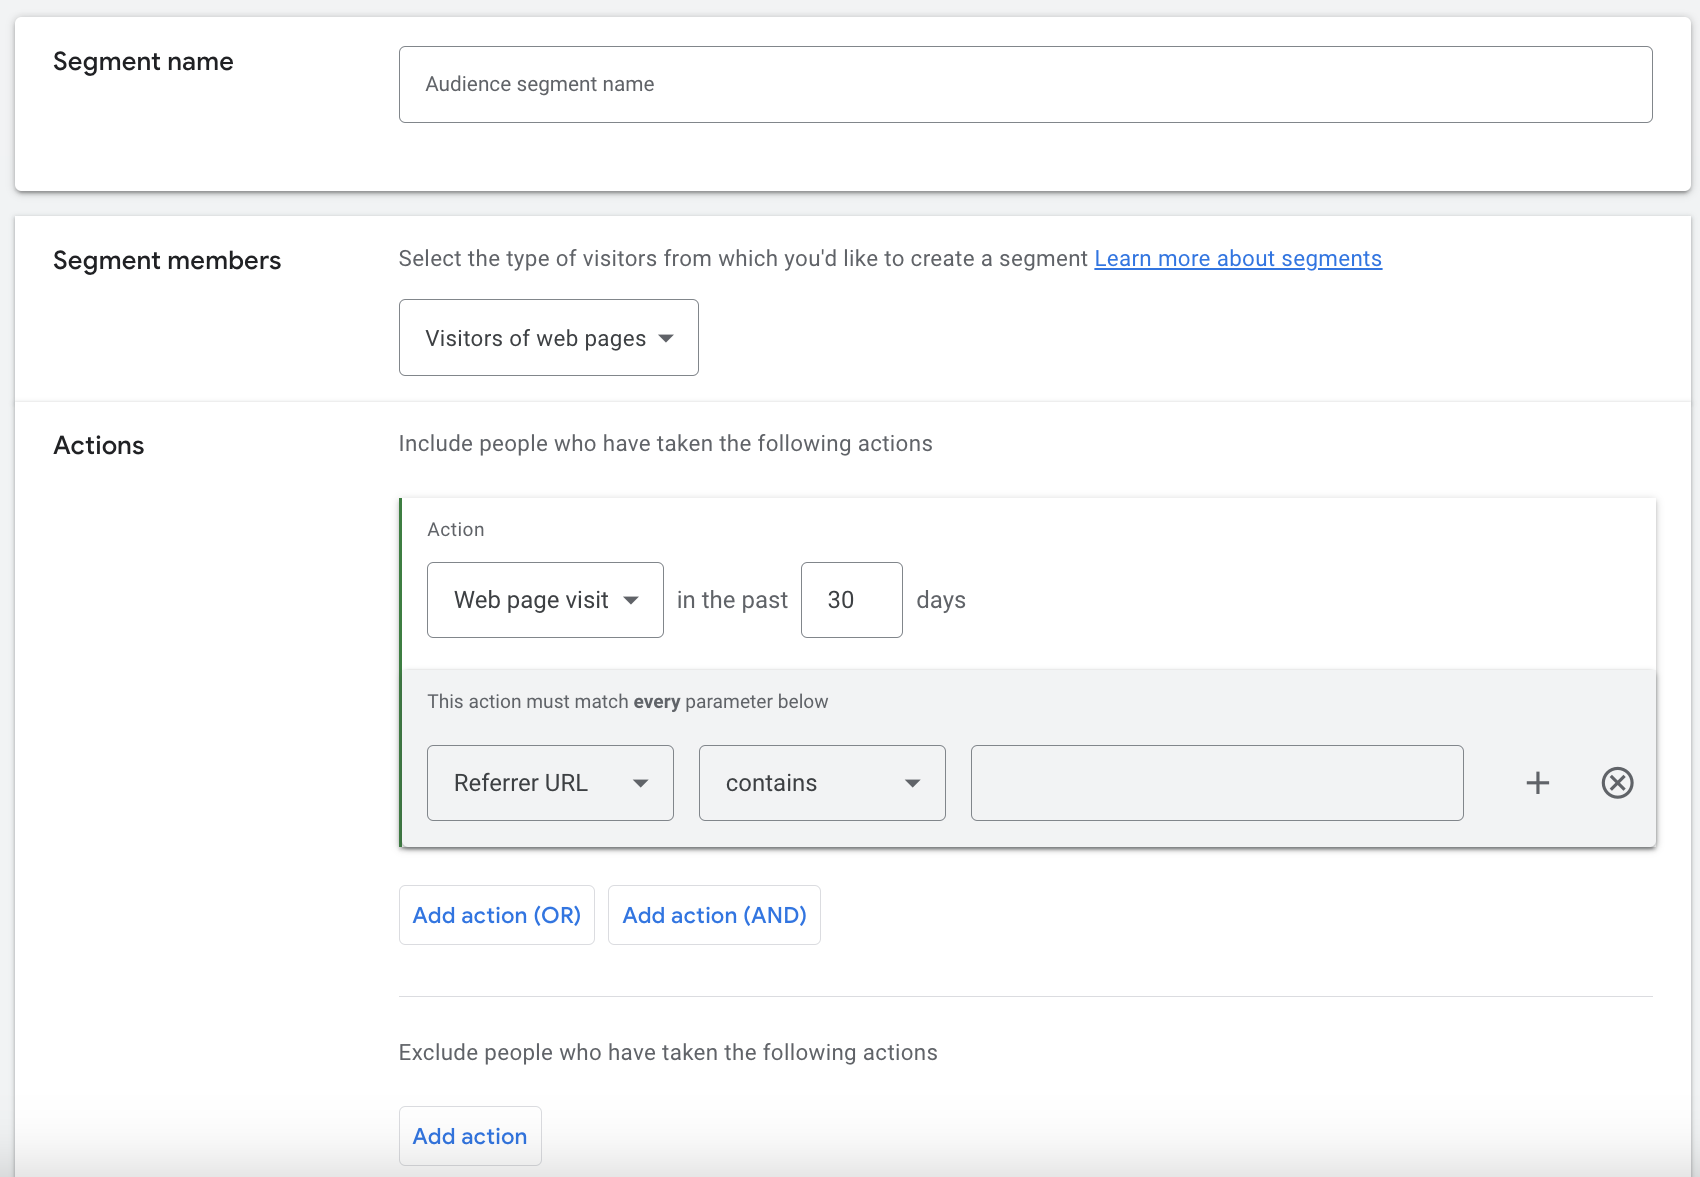Open Learn more about segments link

(1238, 259)
